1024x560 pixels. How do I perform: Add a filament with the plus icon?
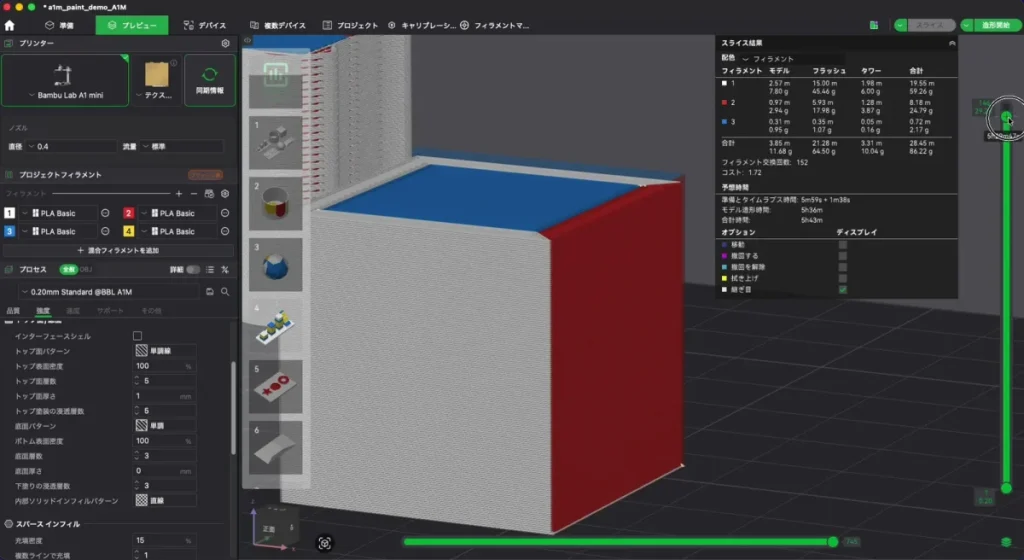pos(179,194)
